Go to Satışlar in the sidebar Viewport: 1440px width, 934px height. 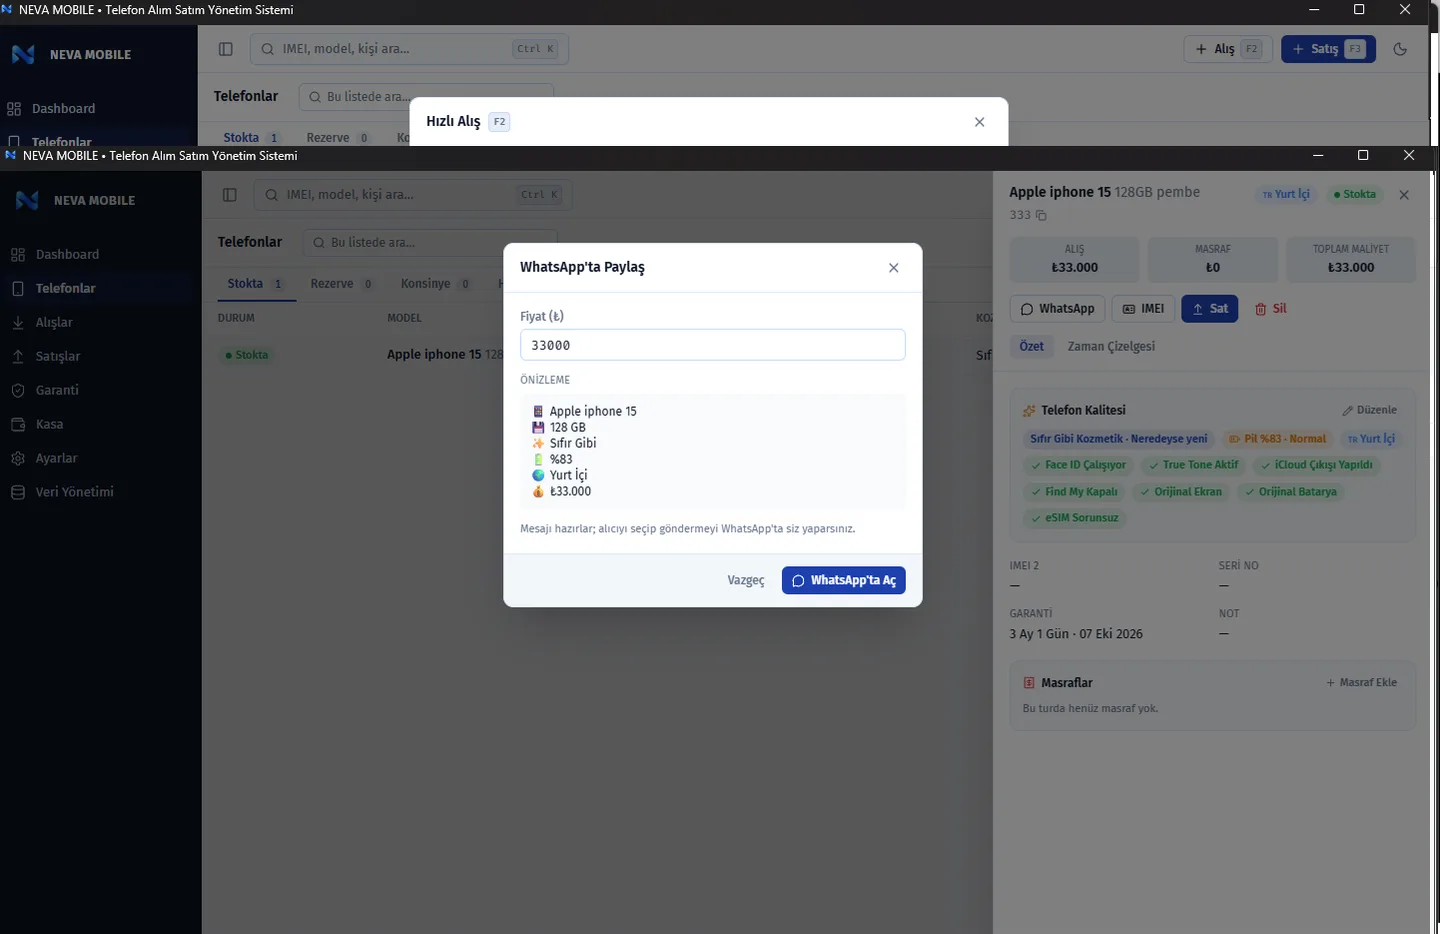57,356
